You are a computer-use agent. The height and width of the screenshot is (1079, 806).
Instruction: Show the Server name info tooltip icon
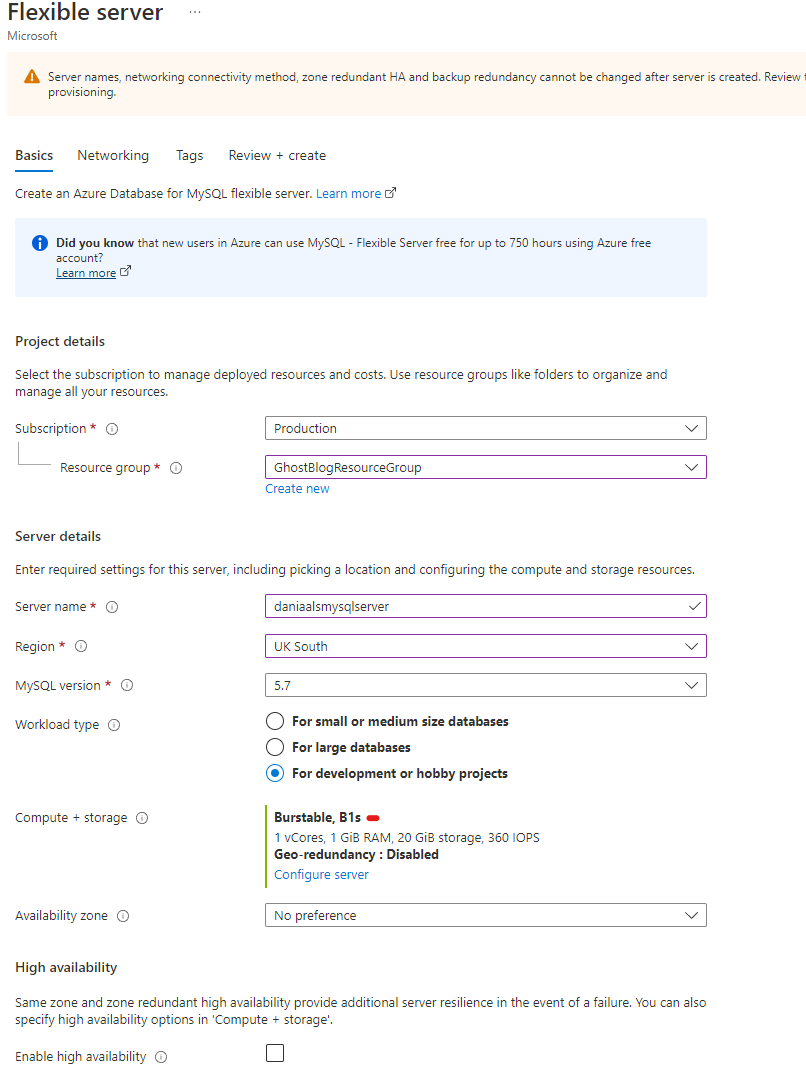click(x=112, y=607)
